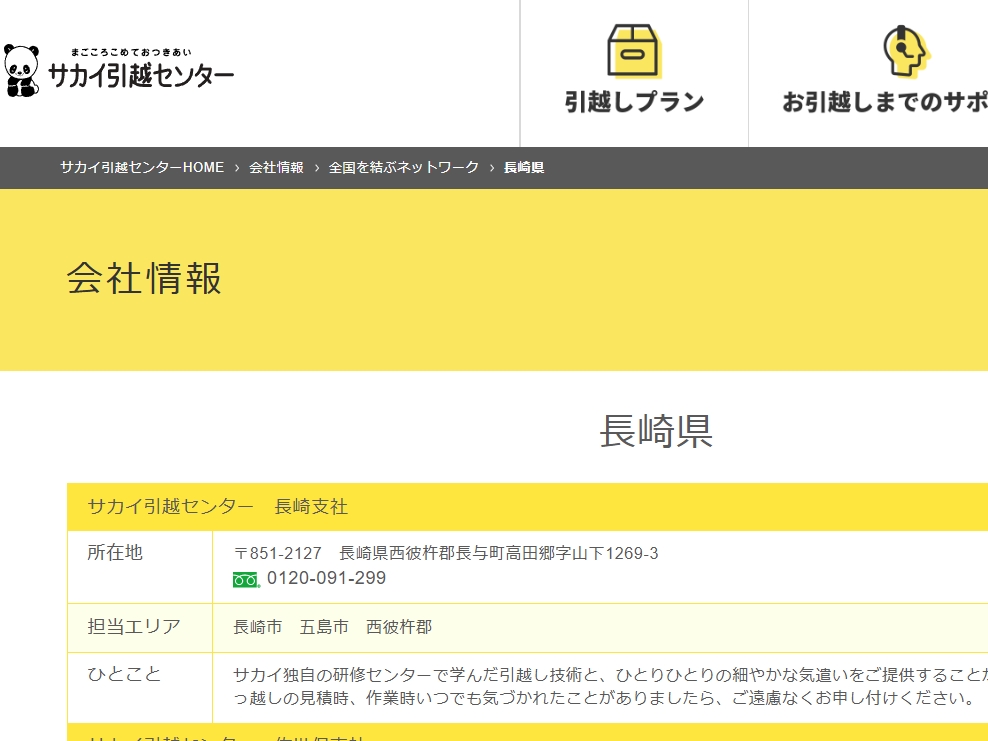
Task: Click the toll-free dial icon beside the phone number
Action: (x=247, y=578)
